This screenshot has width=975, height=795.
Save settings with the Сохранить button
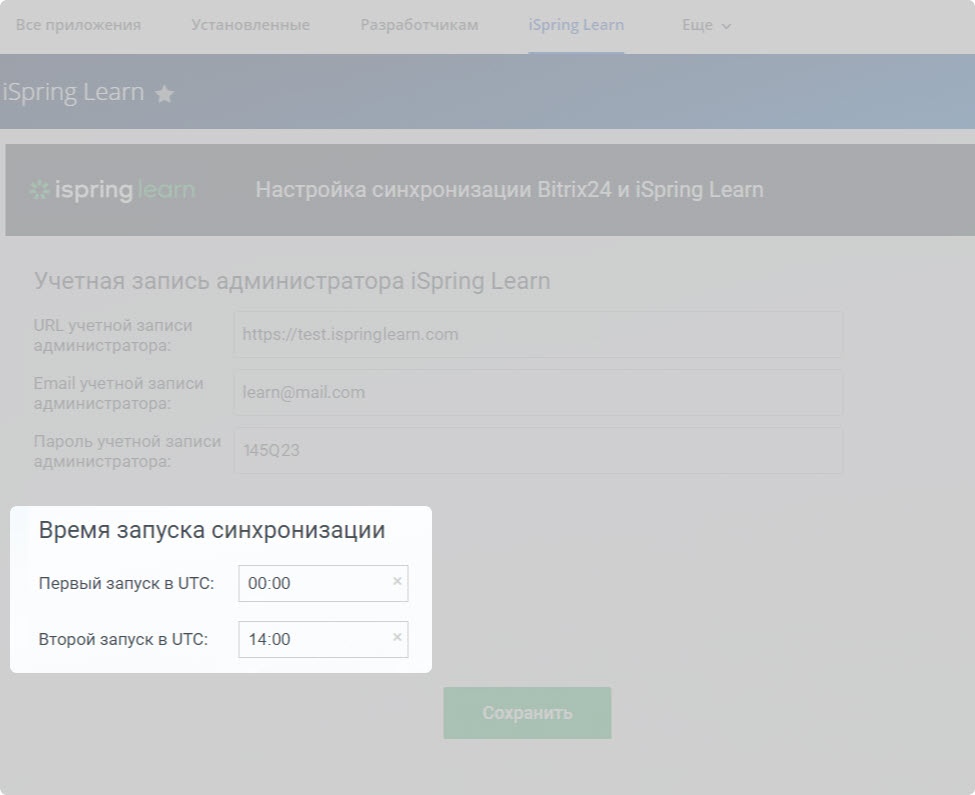[x=527, y=713]
